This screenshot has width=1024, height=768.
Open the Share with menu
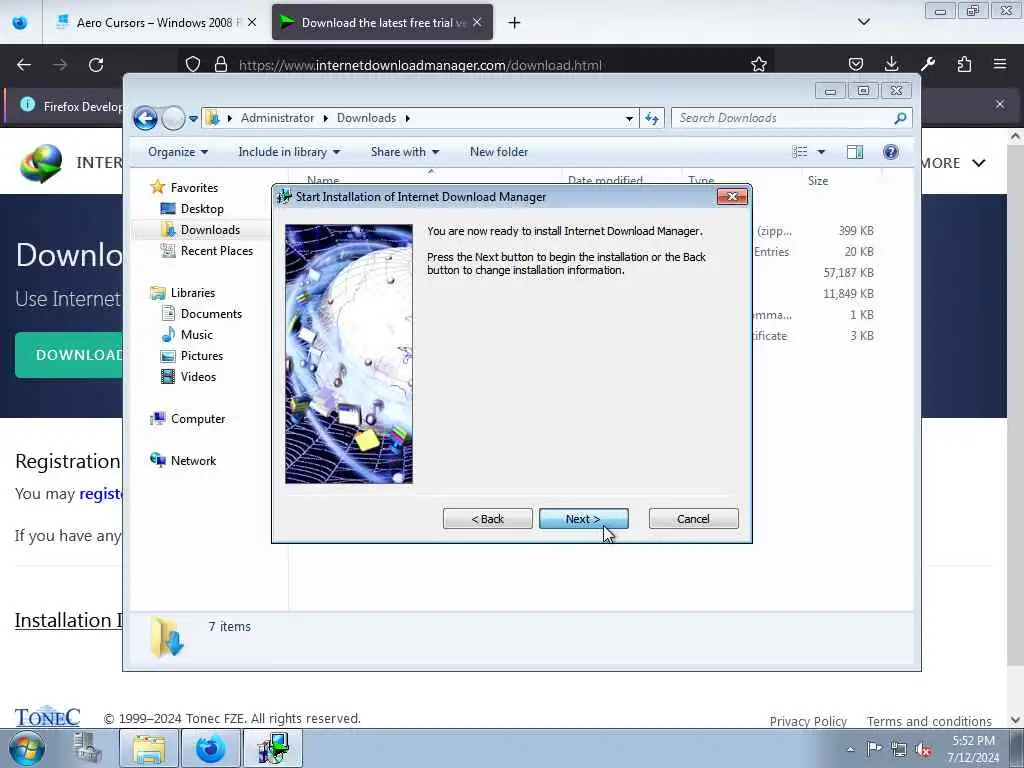click(405, 152)
